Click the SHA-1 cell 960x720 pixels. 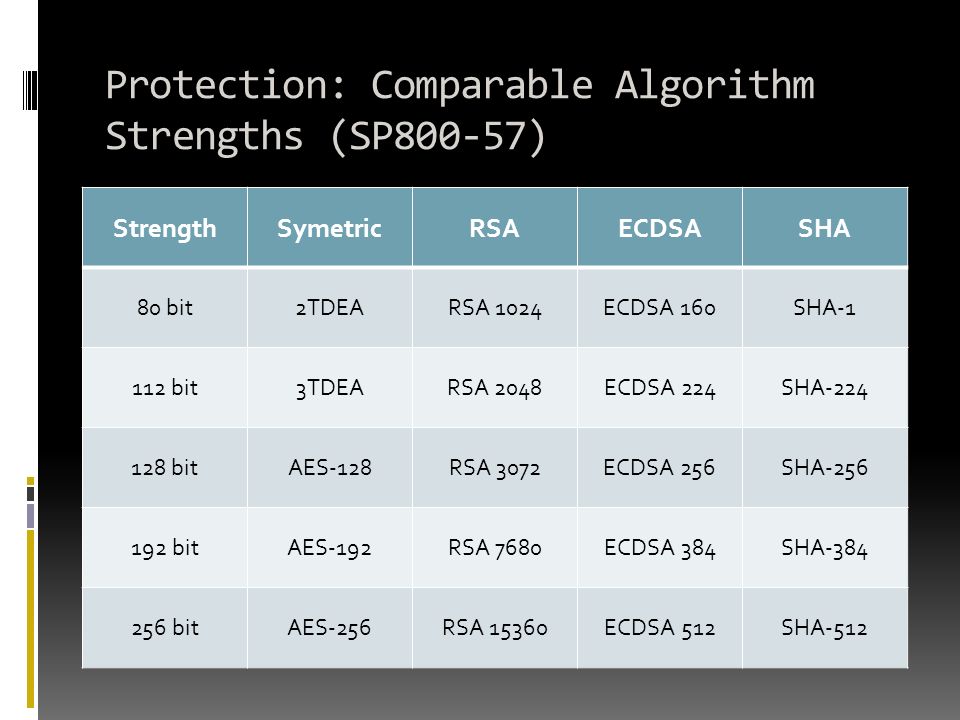[825, 307]
